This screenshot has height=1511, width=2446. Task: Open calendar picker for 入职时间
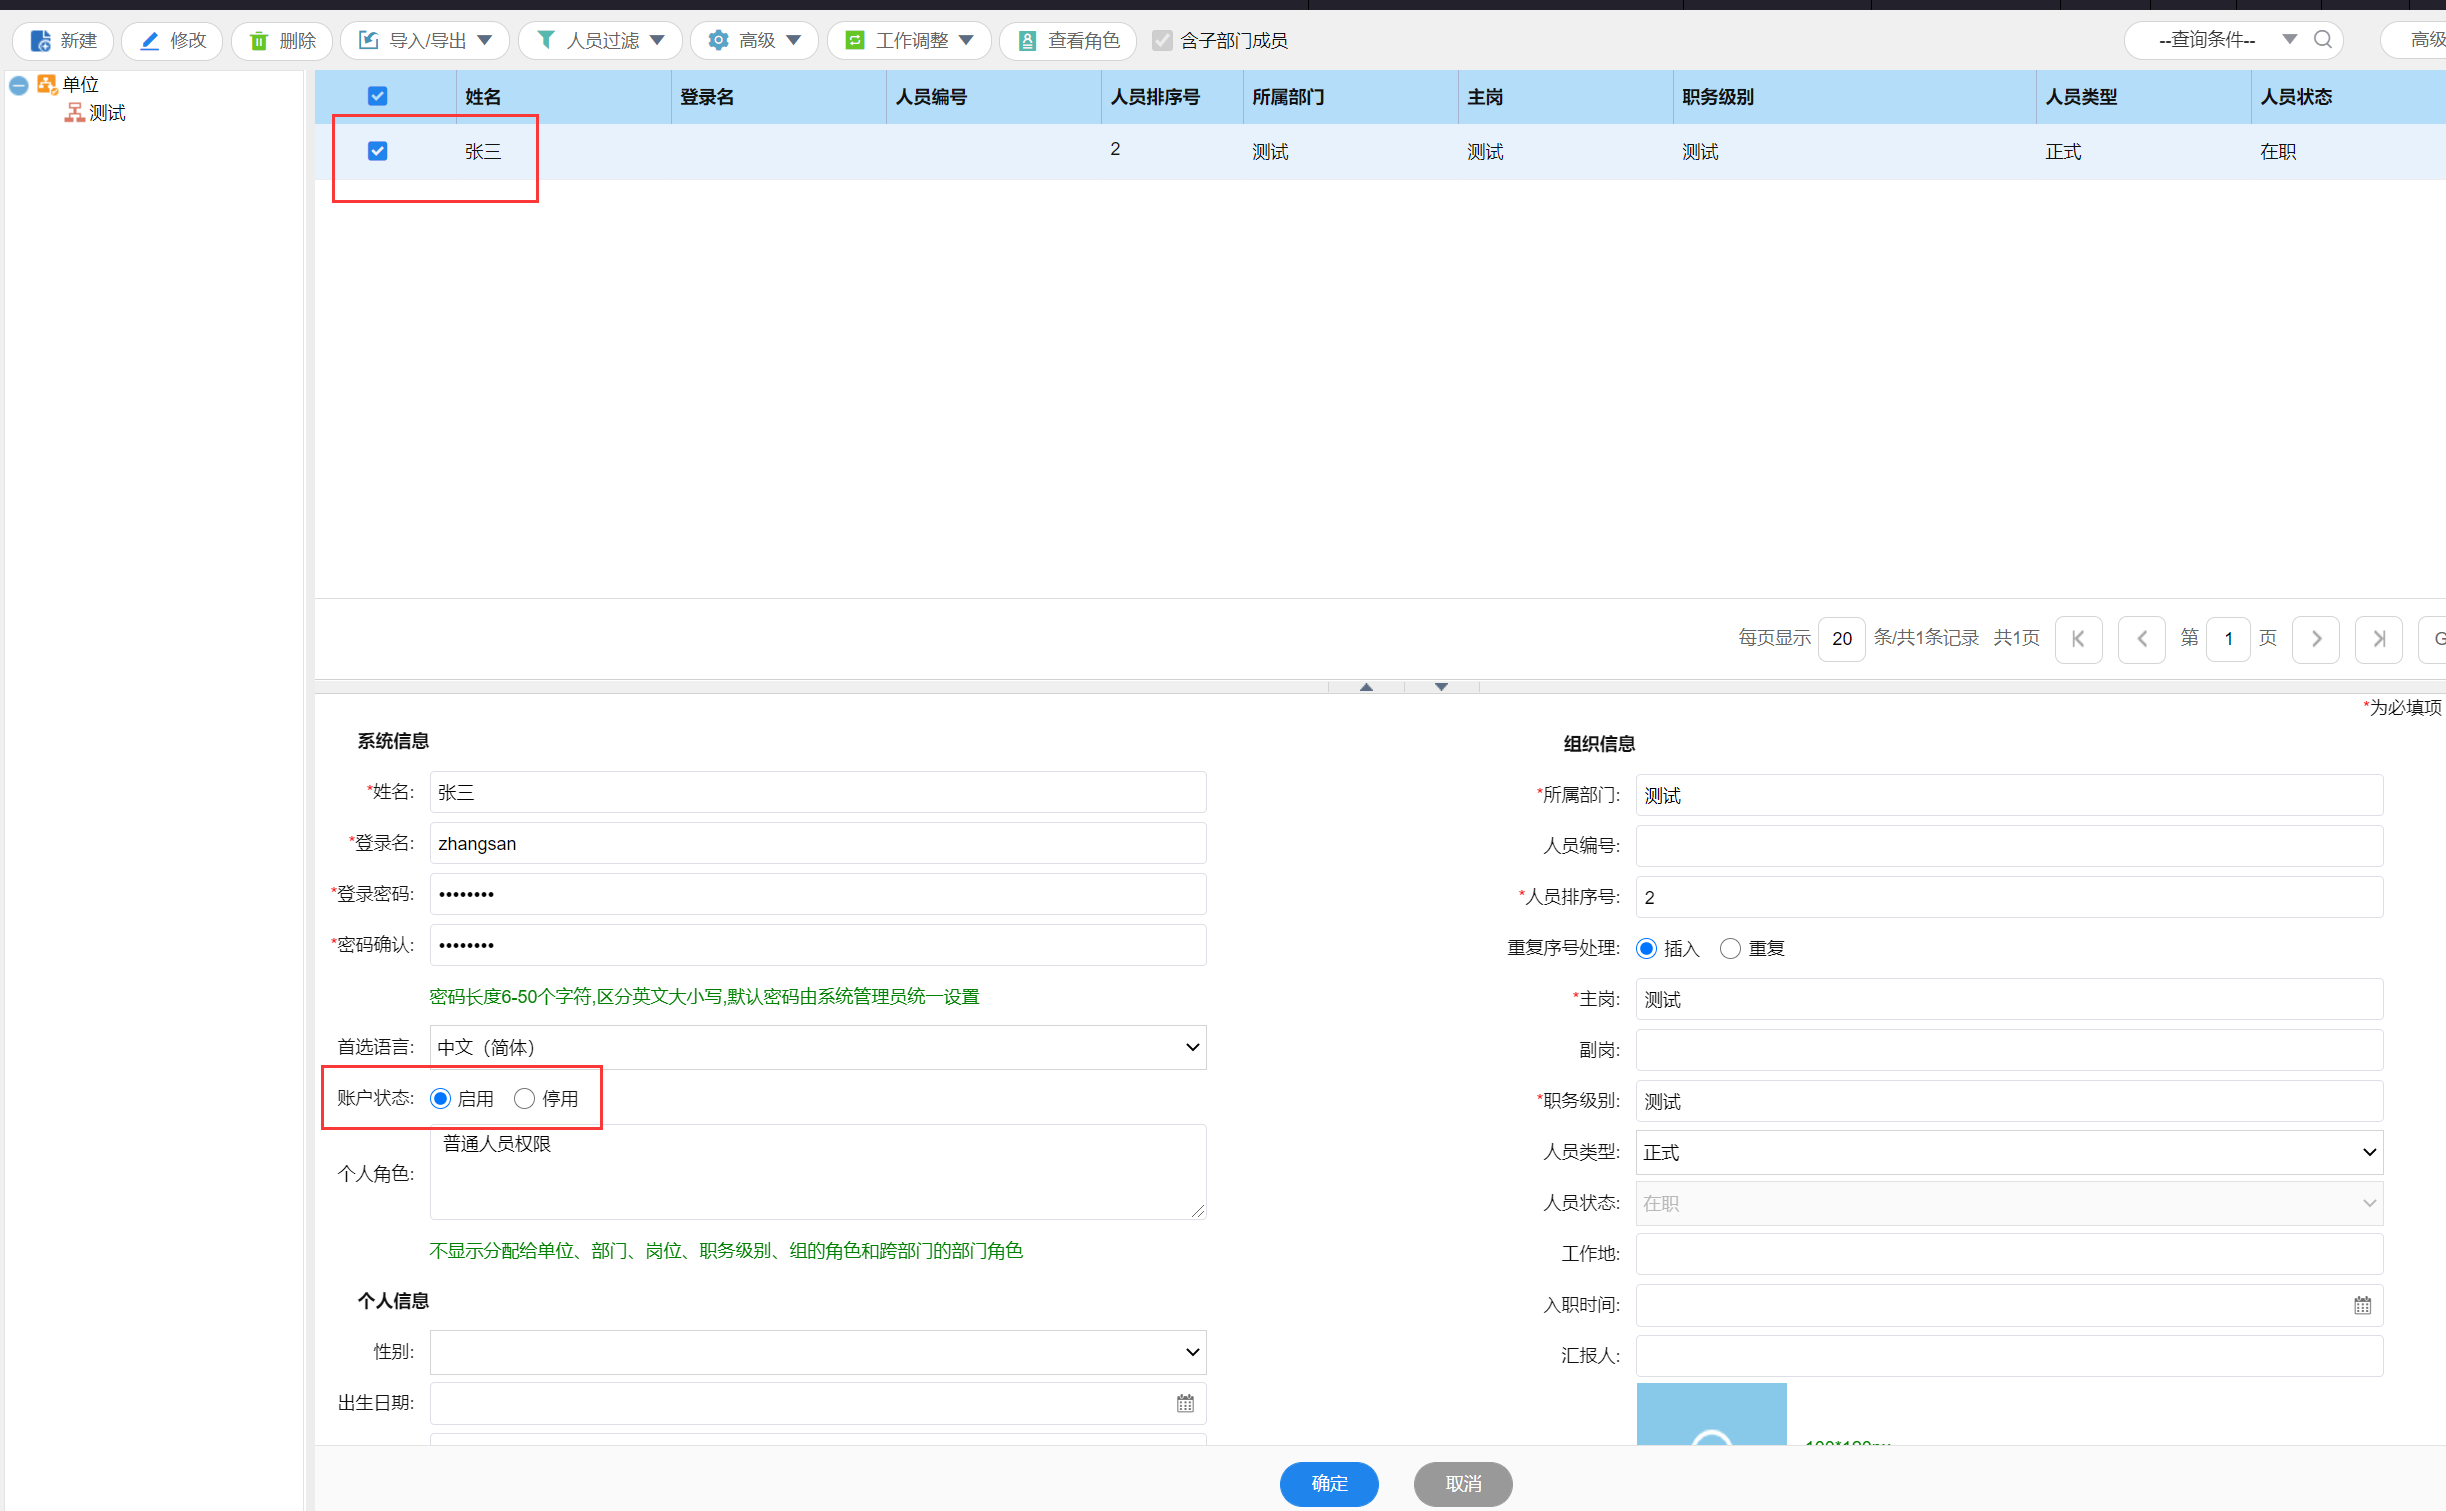[x=2362, y=1305]
